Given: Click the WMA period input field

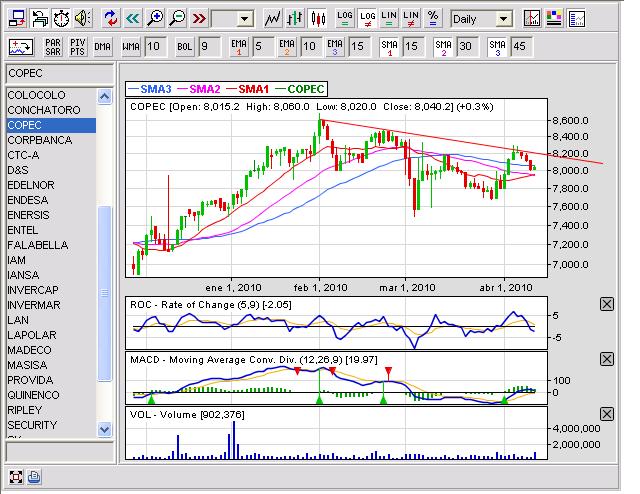Looking at the screenshot, I should click(x=154, y=46).
